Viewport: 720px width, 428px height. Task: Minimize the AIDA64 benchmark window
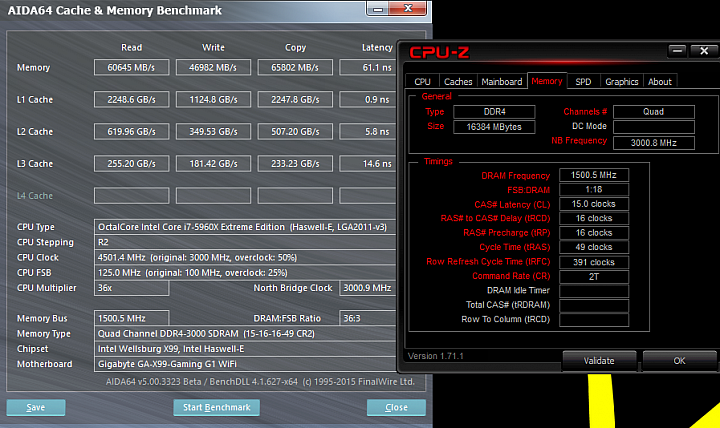[378, 9]
